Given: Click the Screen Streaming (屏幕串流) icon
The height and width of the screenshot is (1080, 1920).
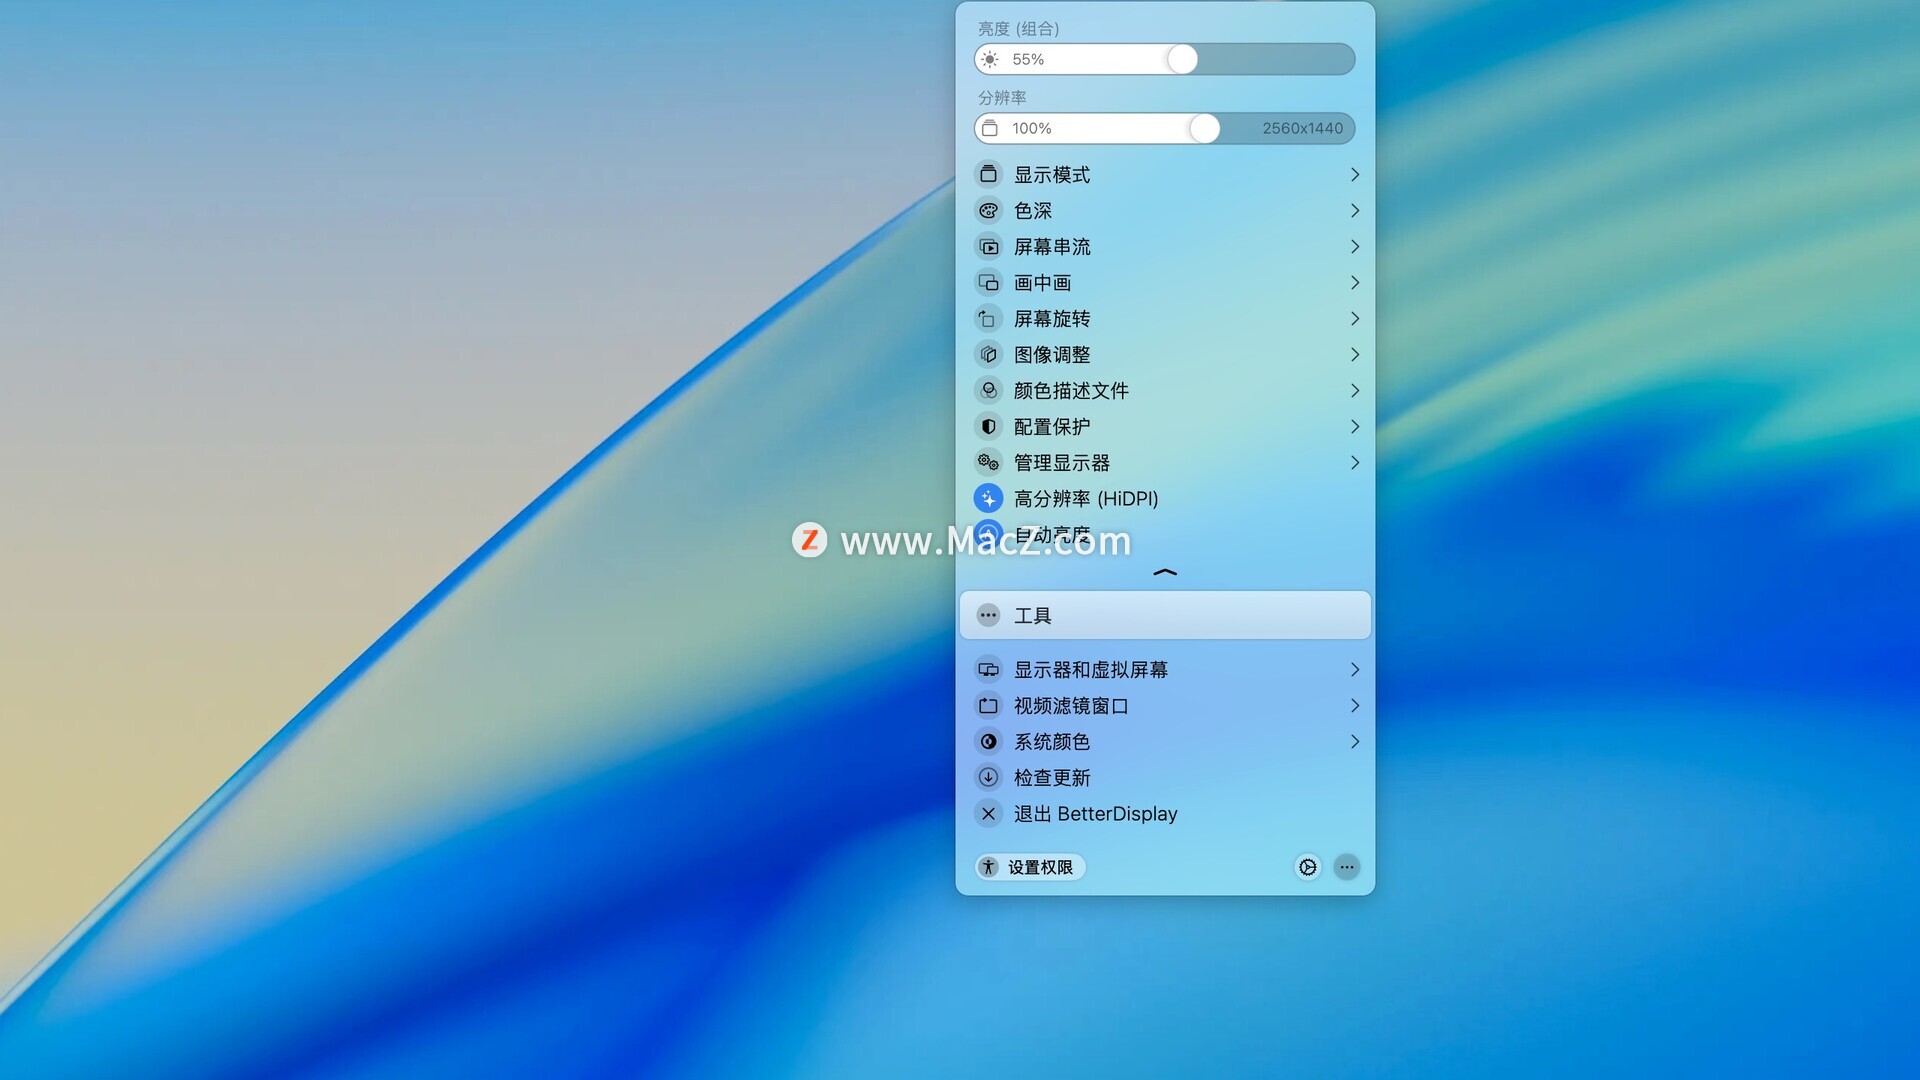Looking at the screenshot, I should click(988, 246).
